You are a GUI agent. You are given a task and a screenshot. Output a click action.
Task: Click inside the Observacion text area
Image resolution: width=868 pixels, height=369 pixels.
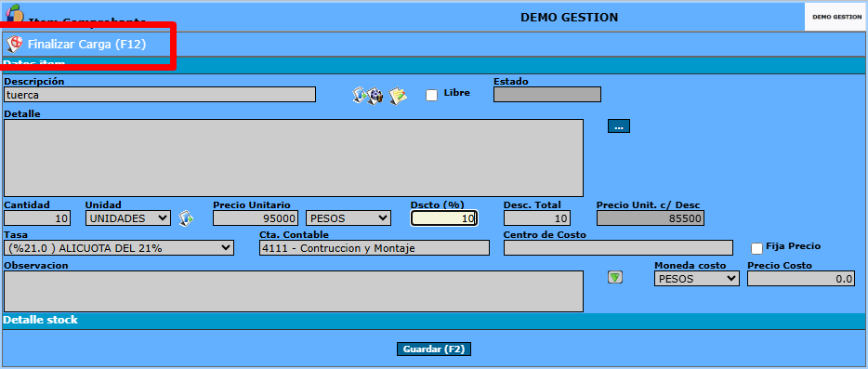[x=293, y=291]
